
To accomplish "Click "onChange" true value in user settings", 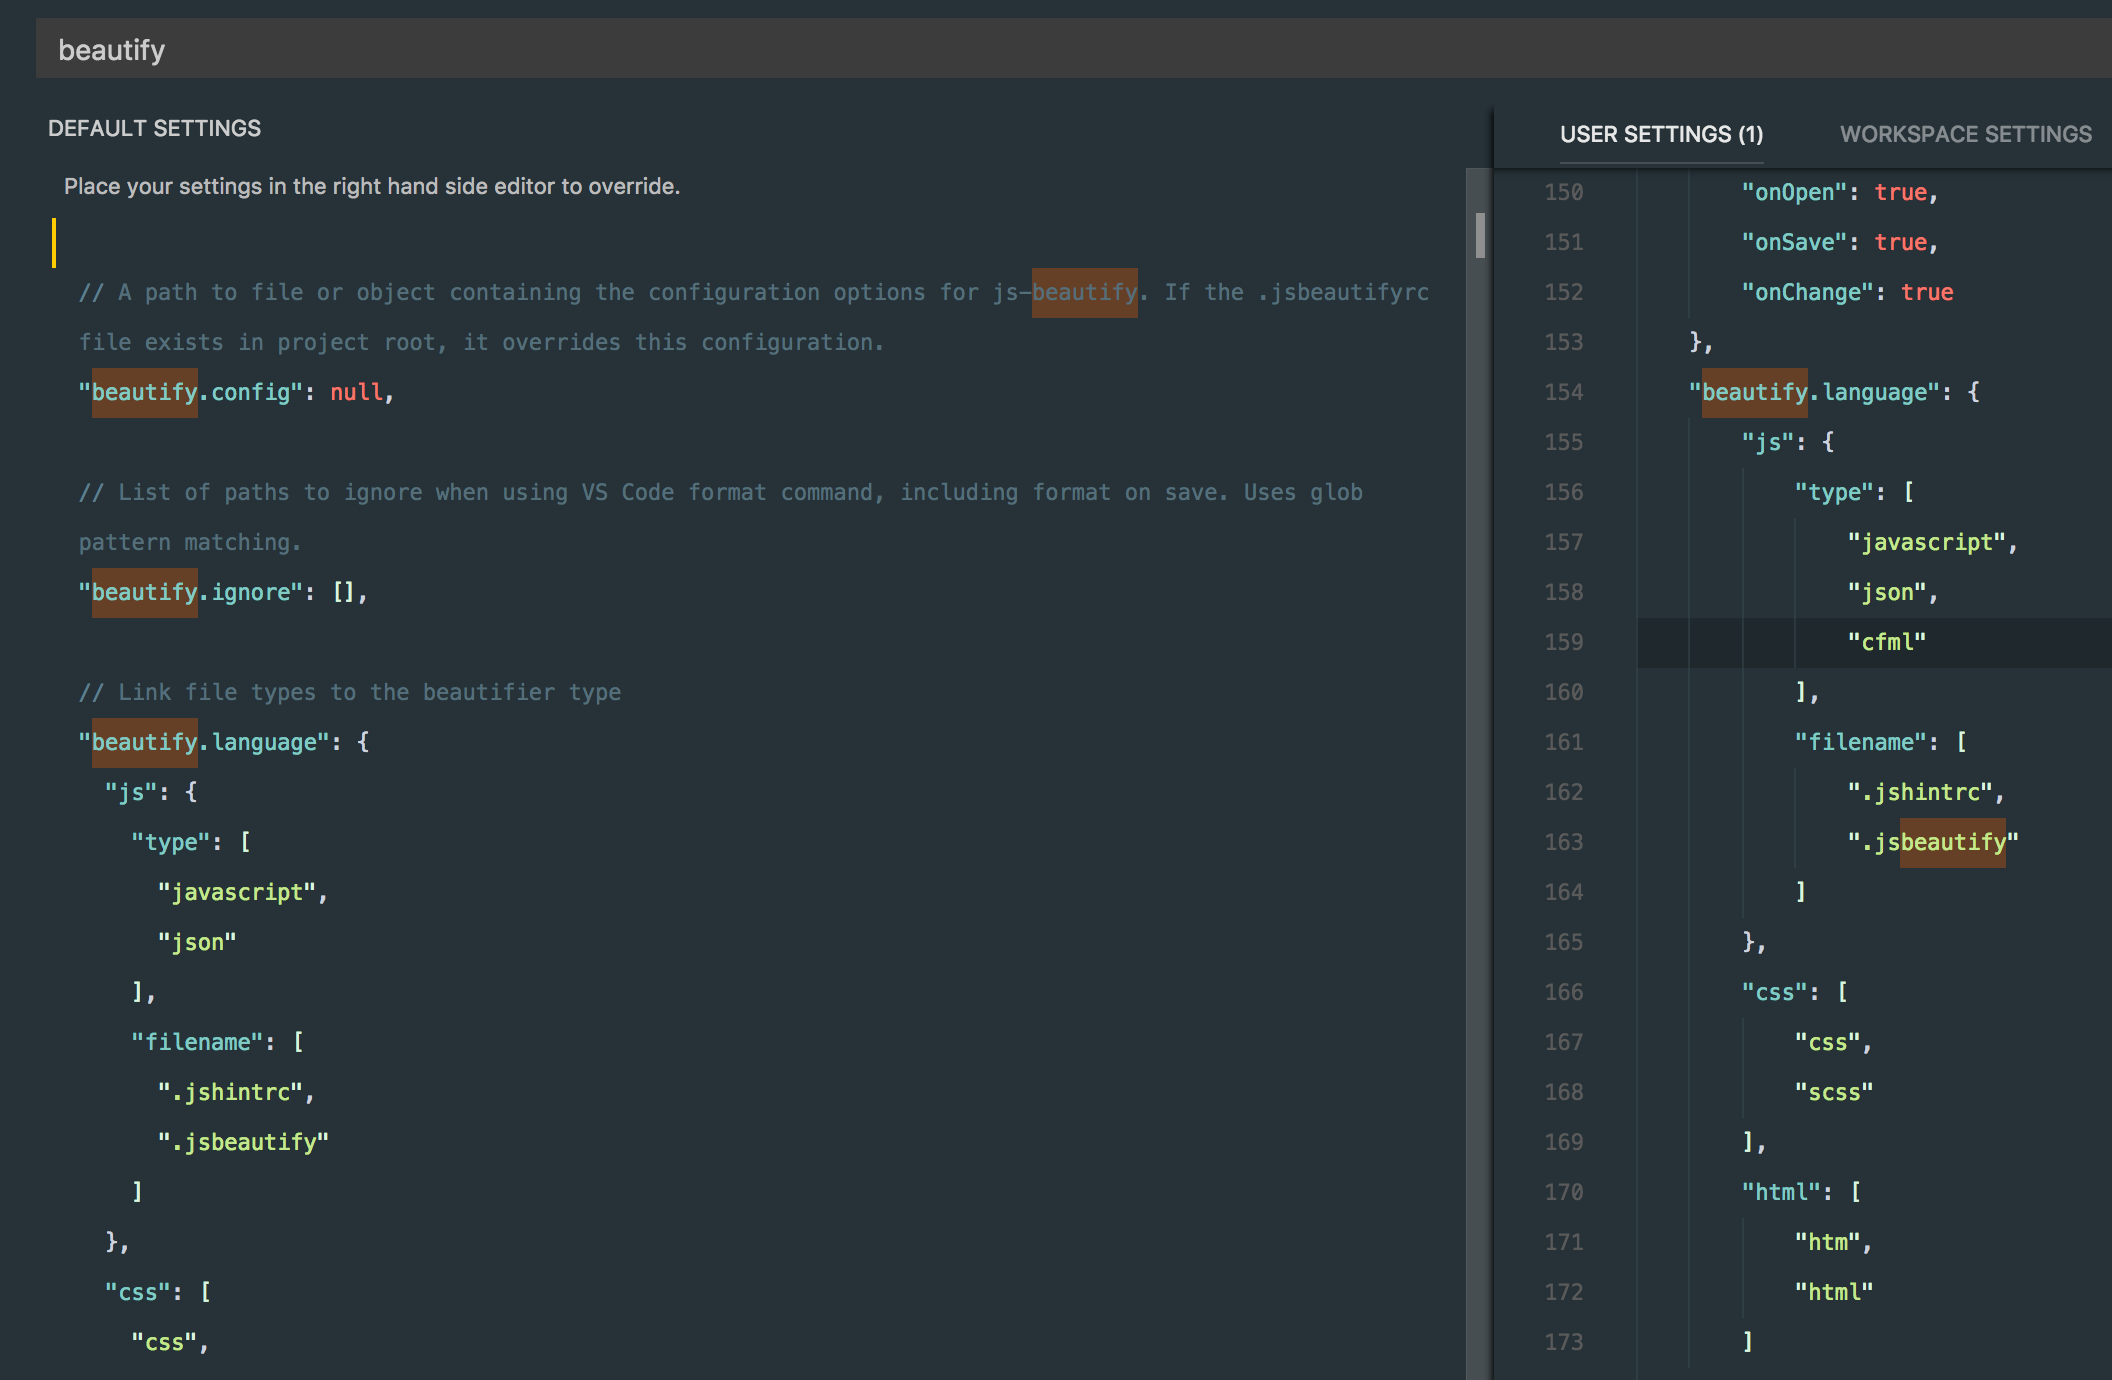I will tap(1926, 292).
